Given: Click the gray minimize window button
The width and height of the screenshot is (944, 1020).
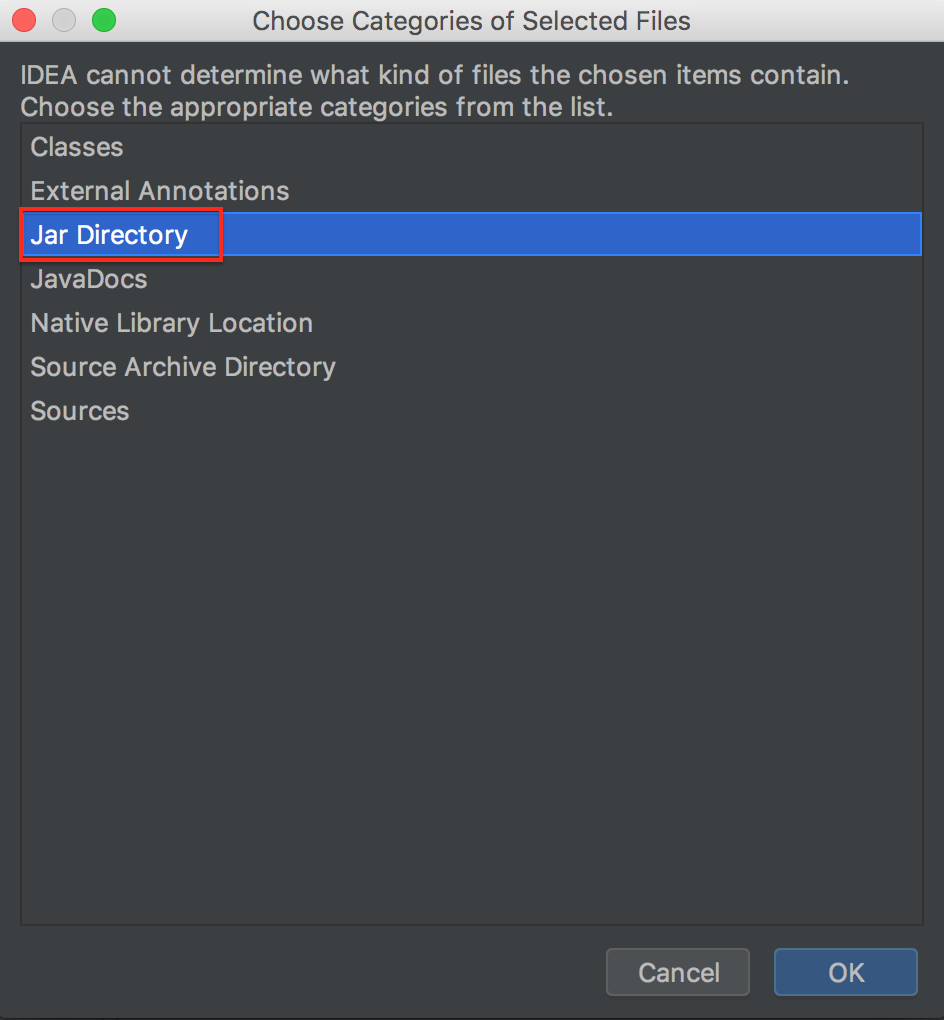Looking at the screenshot, I should pyautogui.click(x=64, y=20).
